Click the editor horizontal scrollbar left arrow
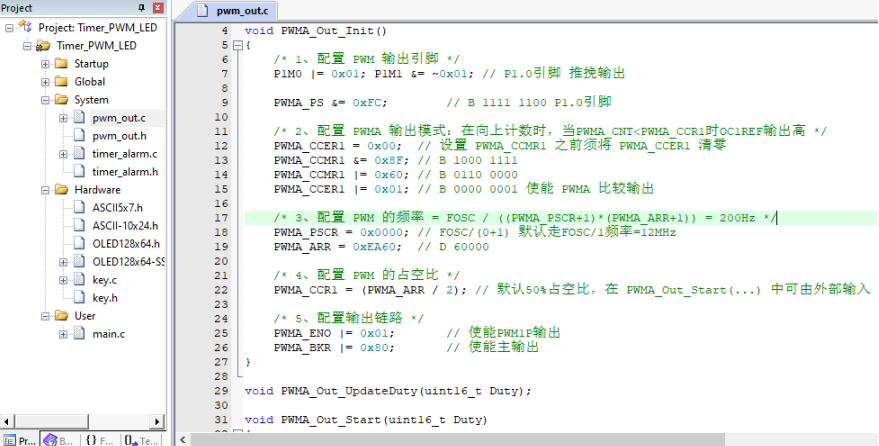This screenshot has width=879, height=446. tap(183, 440)
